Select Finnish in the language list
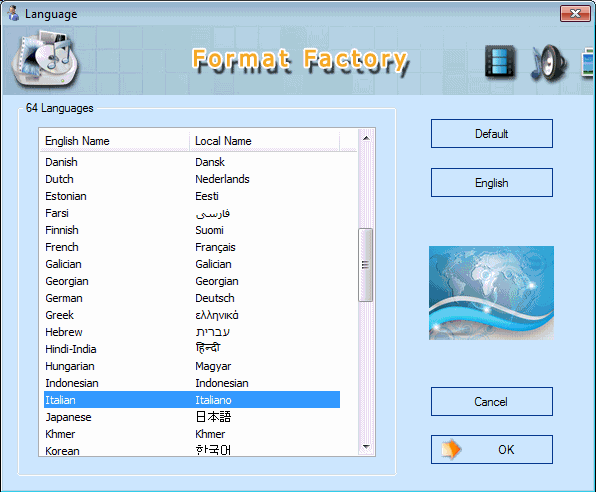 [x=62, y=230]
